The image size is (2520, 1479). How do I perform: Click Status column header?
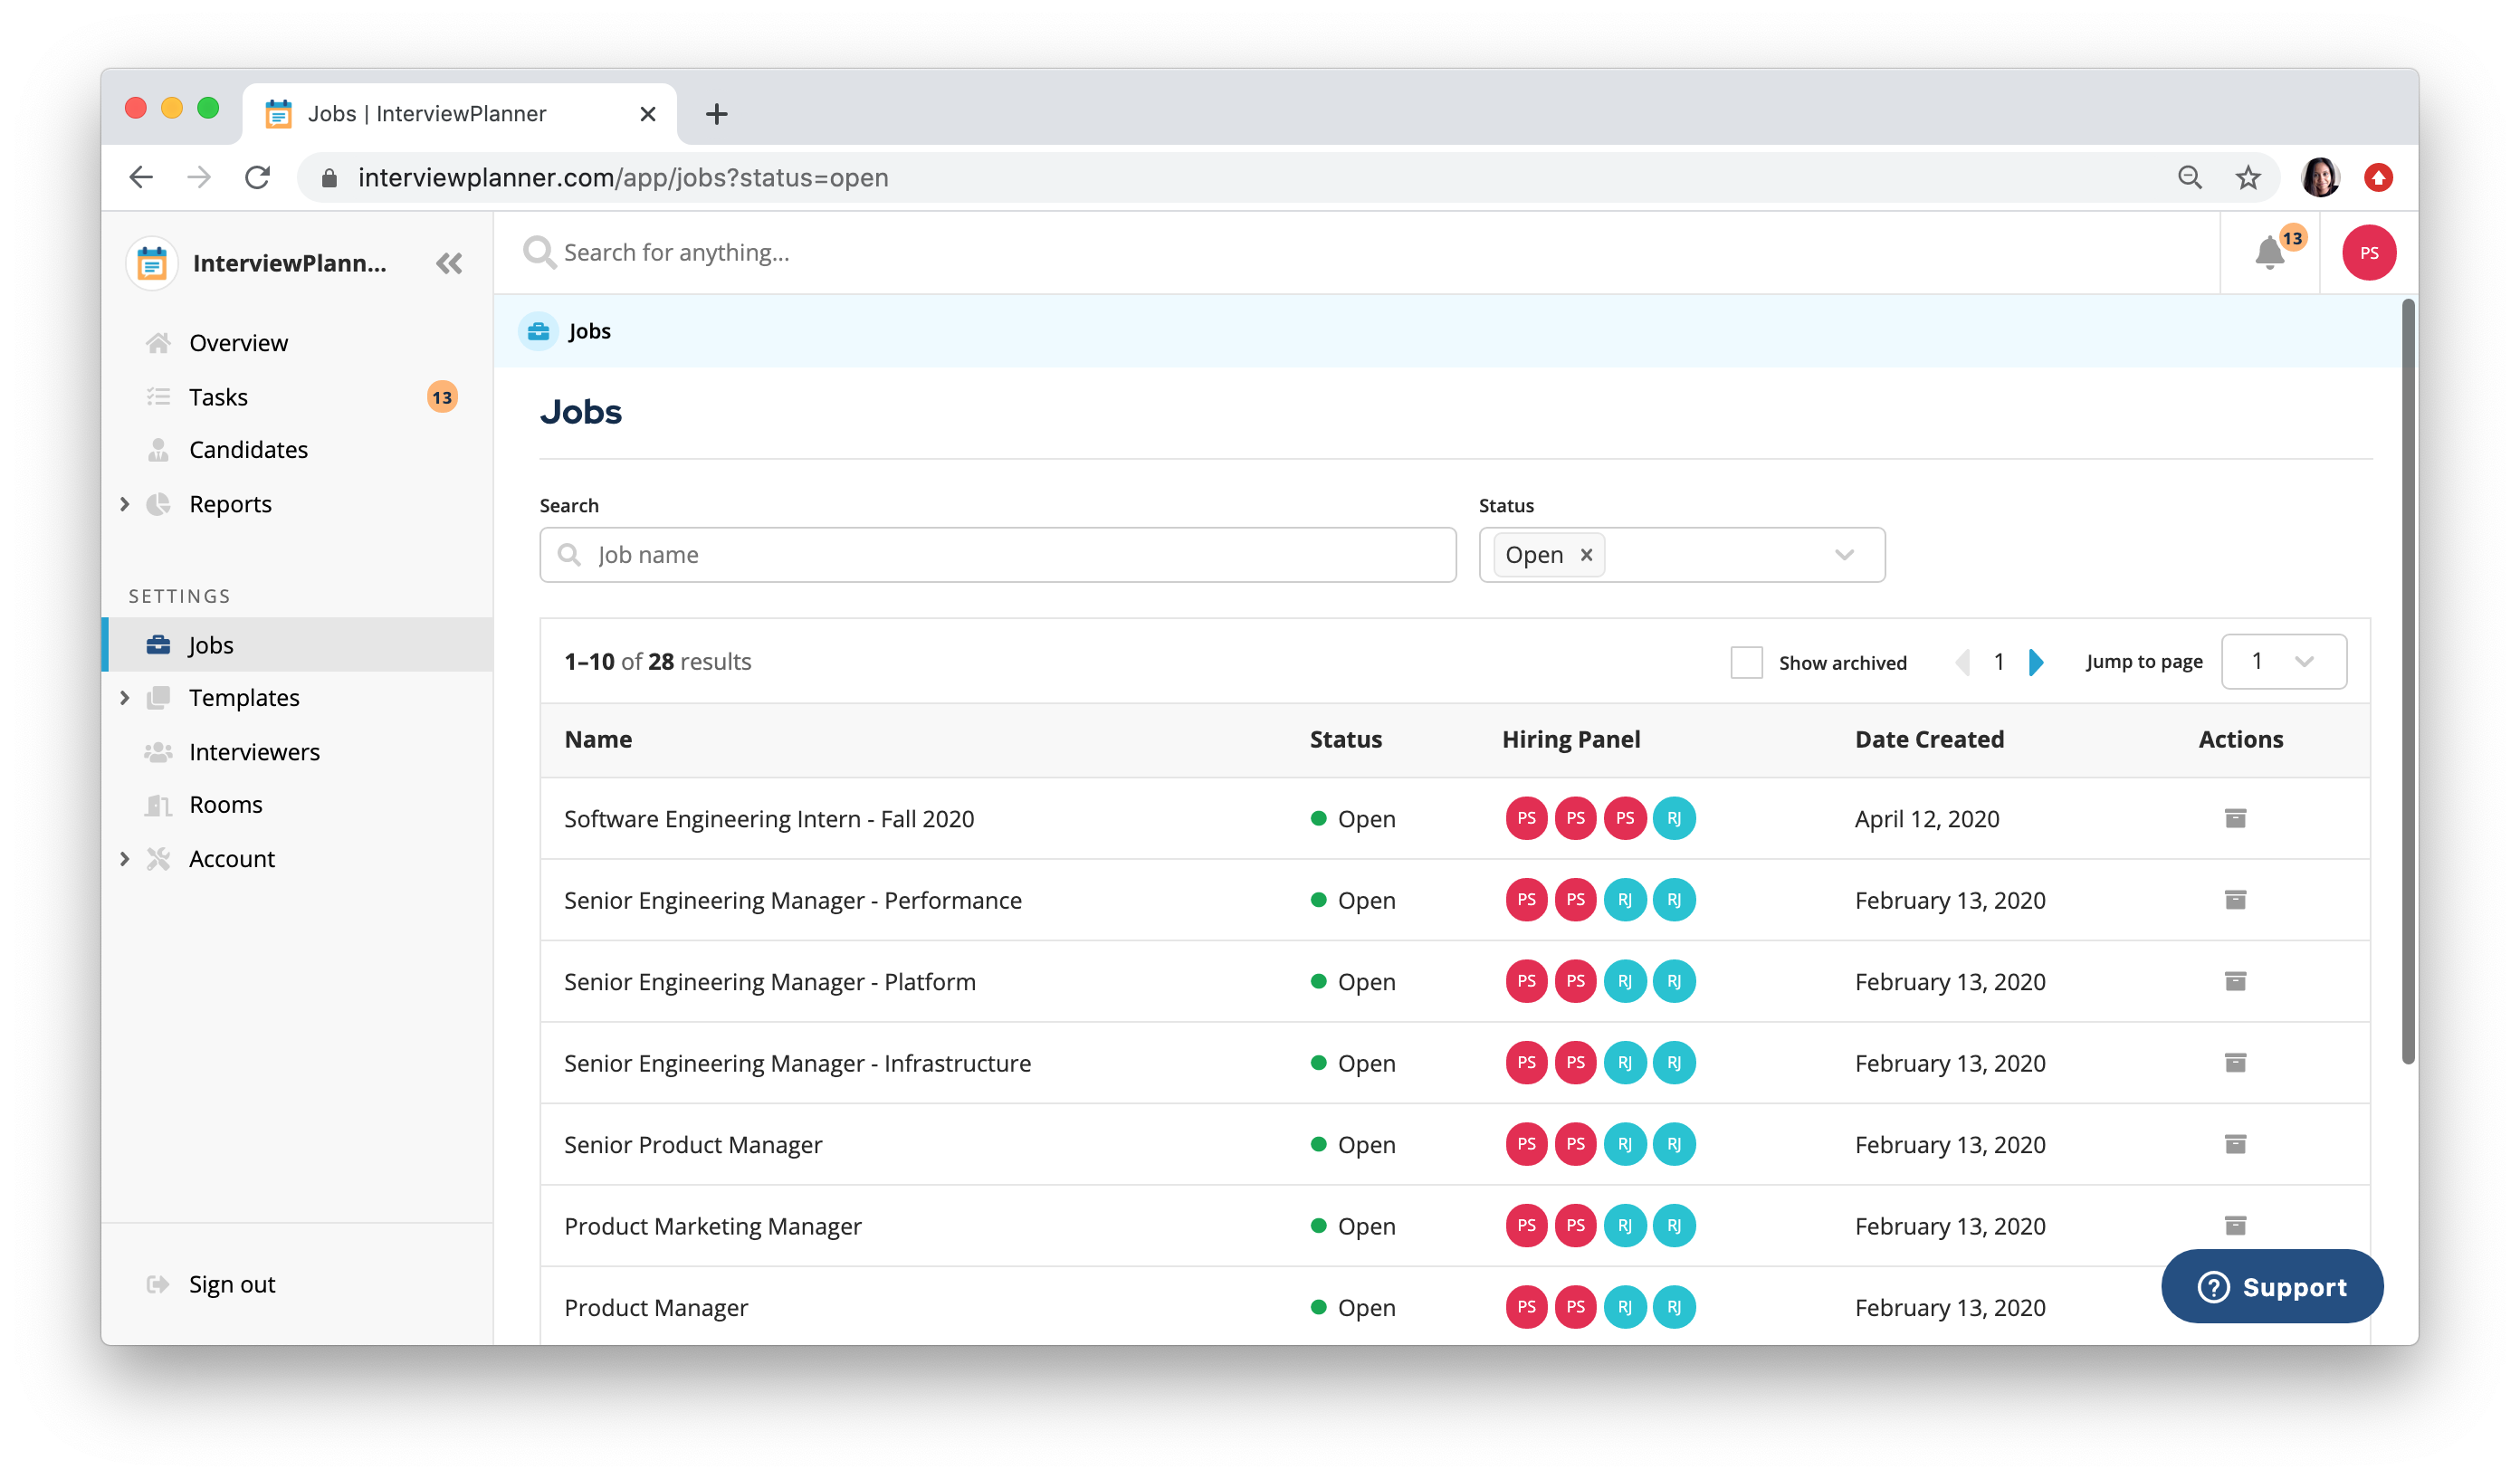pyautogui.click(x=1345, y=739)
